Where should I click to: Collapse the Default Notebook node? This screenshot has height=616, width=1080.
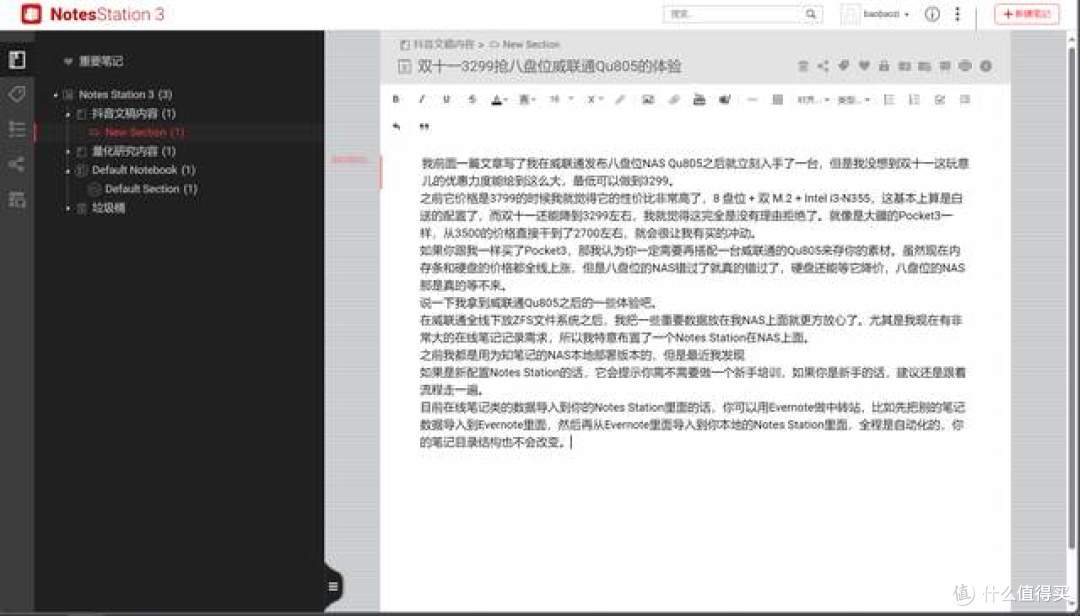coord(68,170)
